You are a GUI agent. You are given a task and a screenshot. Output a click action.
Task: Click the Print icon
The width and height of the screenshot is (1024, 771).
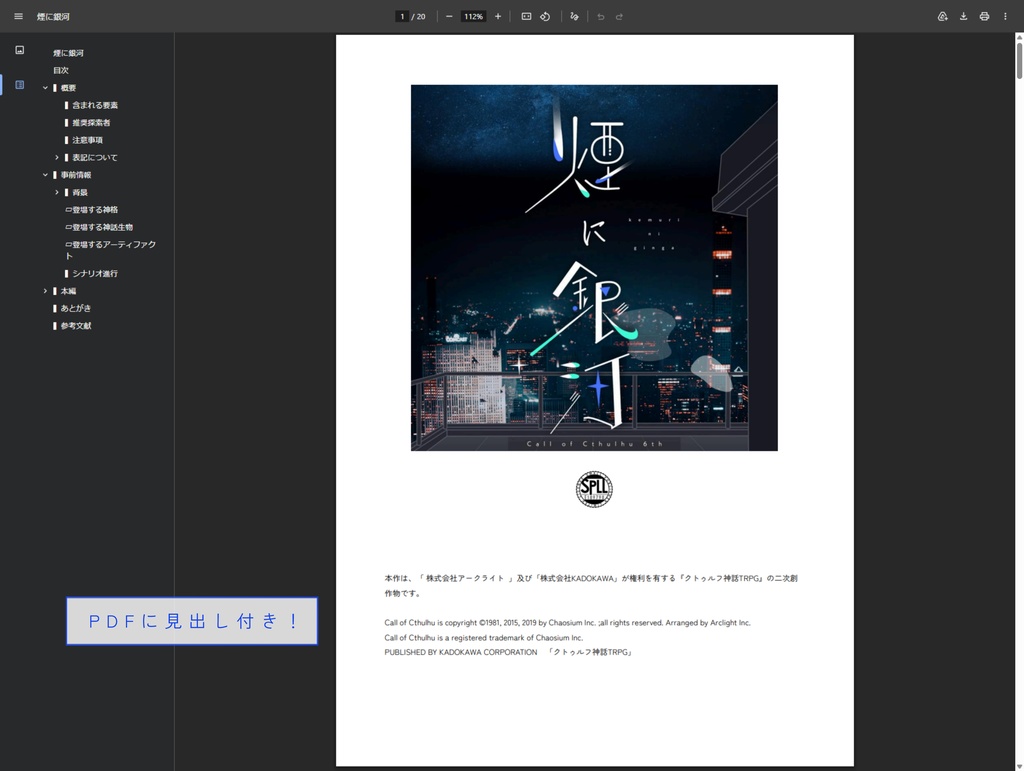pyautogui.click(x=984, y=16)
